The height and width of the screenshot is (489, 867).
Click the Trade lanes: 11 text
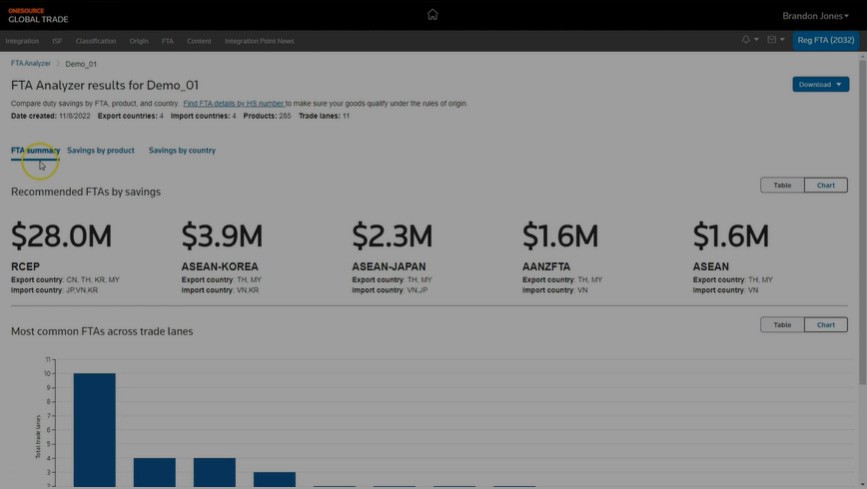[x=324, y=116]
